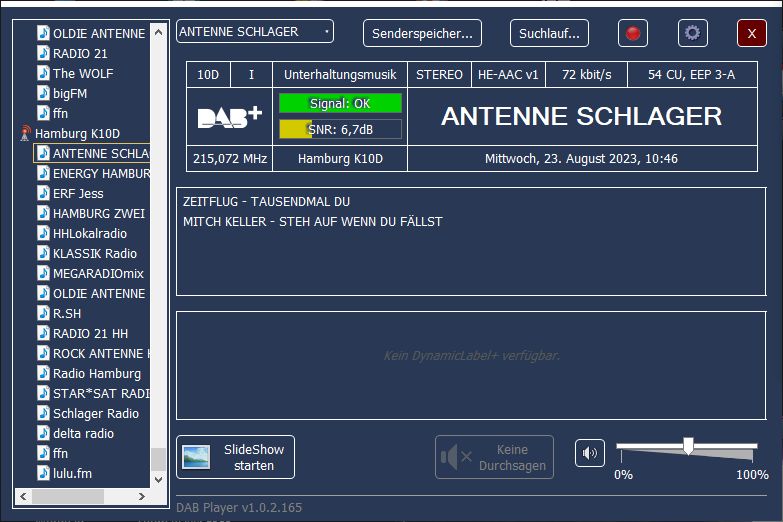The height and width of the screenshot is (522, 783).
Task: Select STAR*SAT RADIO station
Action: point(101,393)
